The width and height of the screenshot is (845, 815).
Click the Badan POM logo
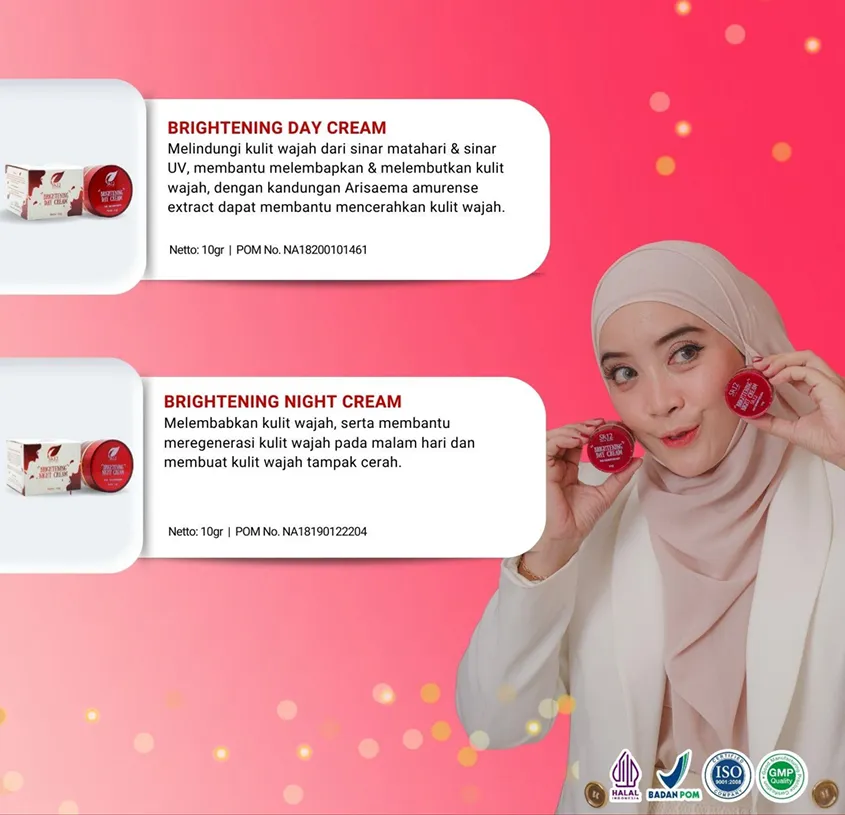[x=674, y=776]
